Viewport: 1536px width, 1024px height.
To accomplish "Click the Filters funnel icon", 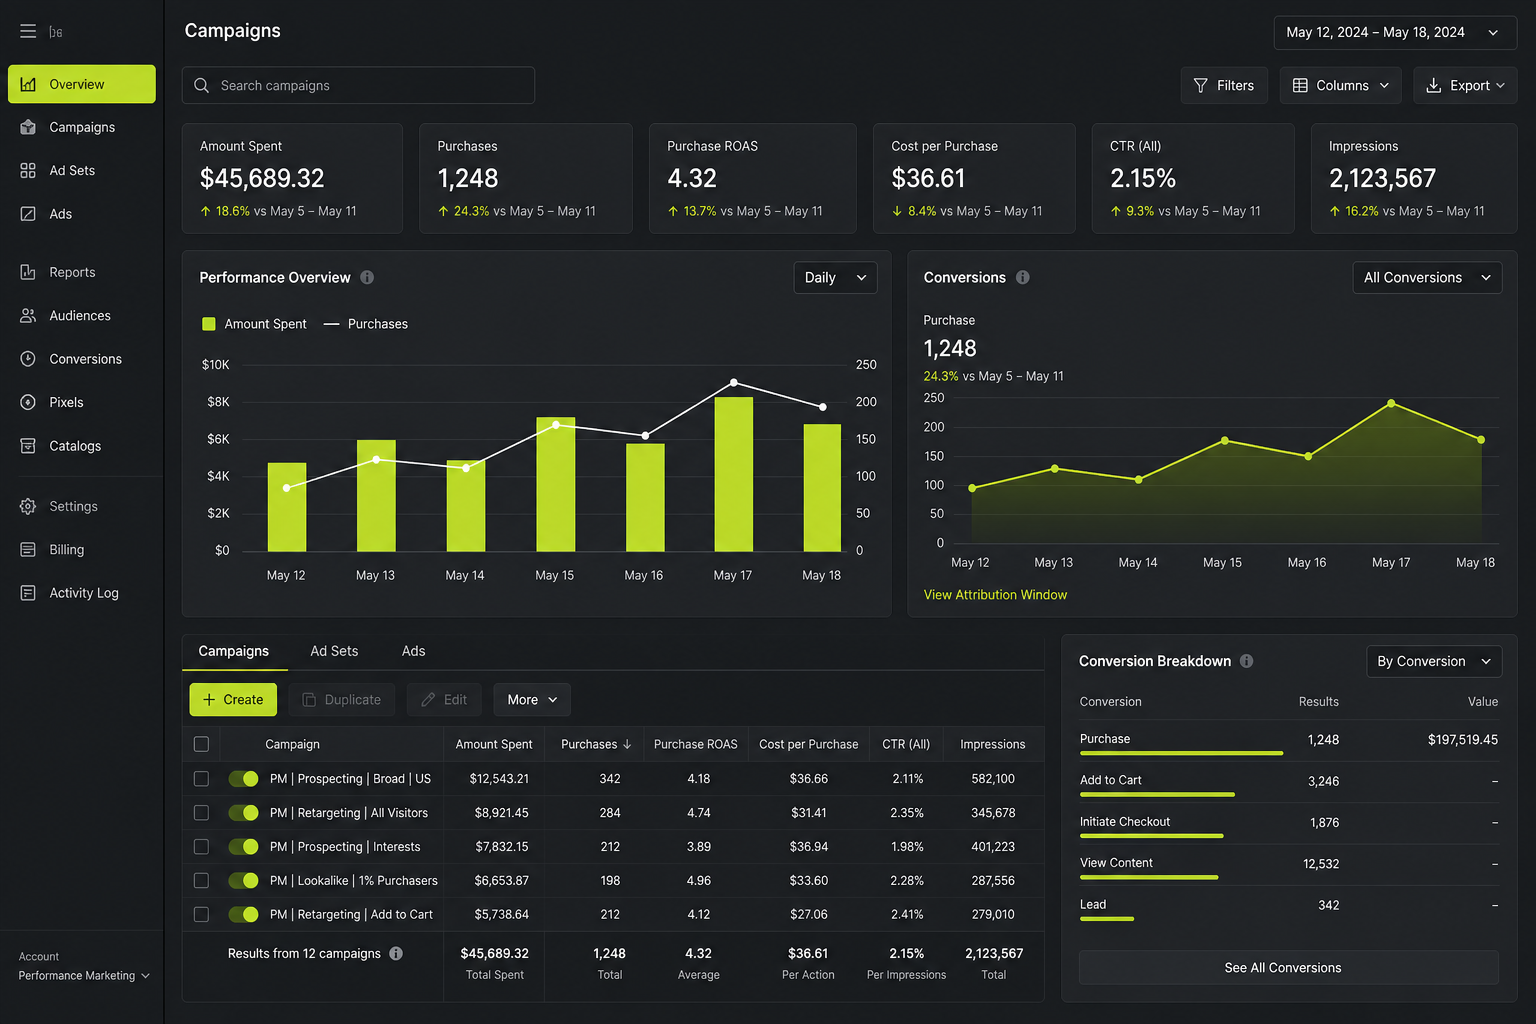I will click(x=1201, y=86).
